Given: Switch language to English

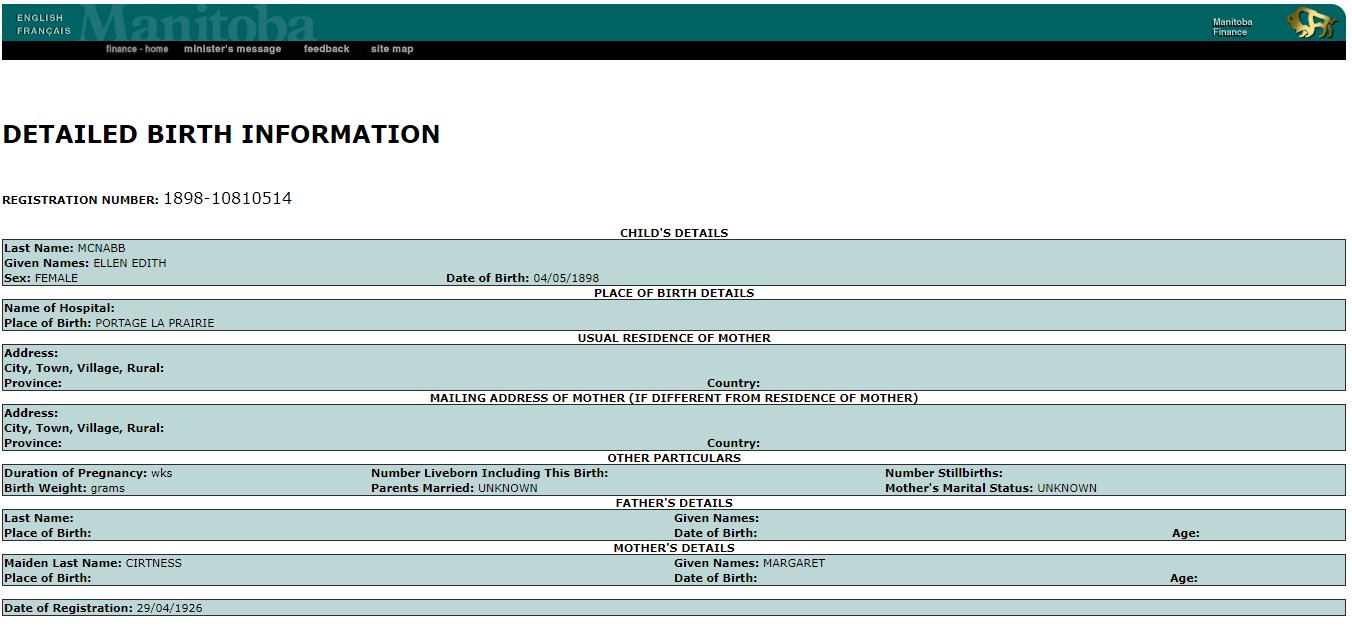Looking at the screenshot, I should 40,18.
